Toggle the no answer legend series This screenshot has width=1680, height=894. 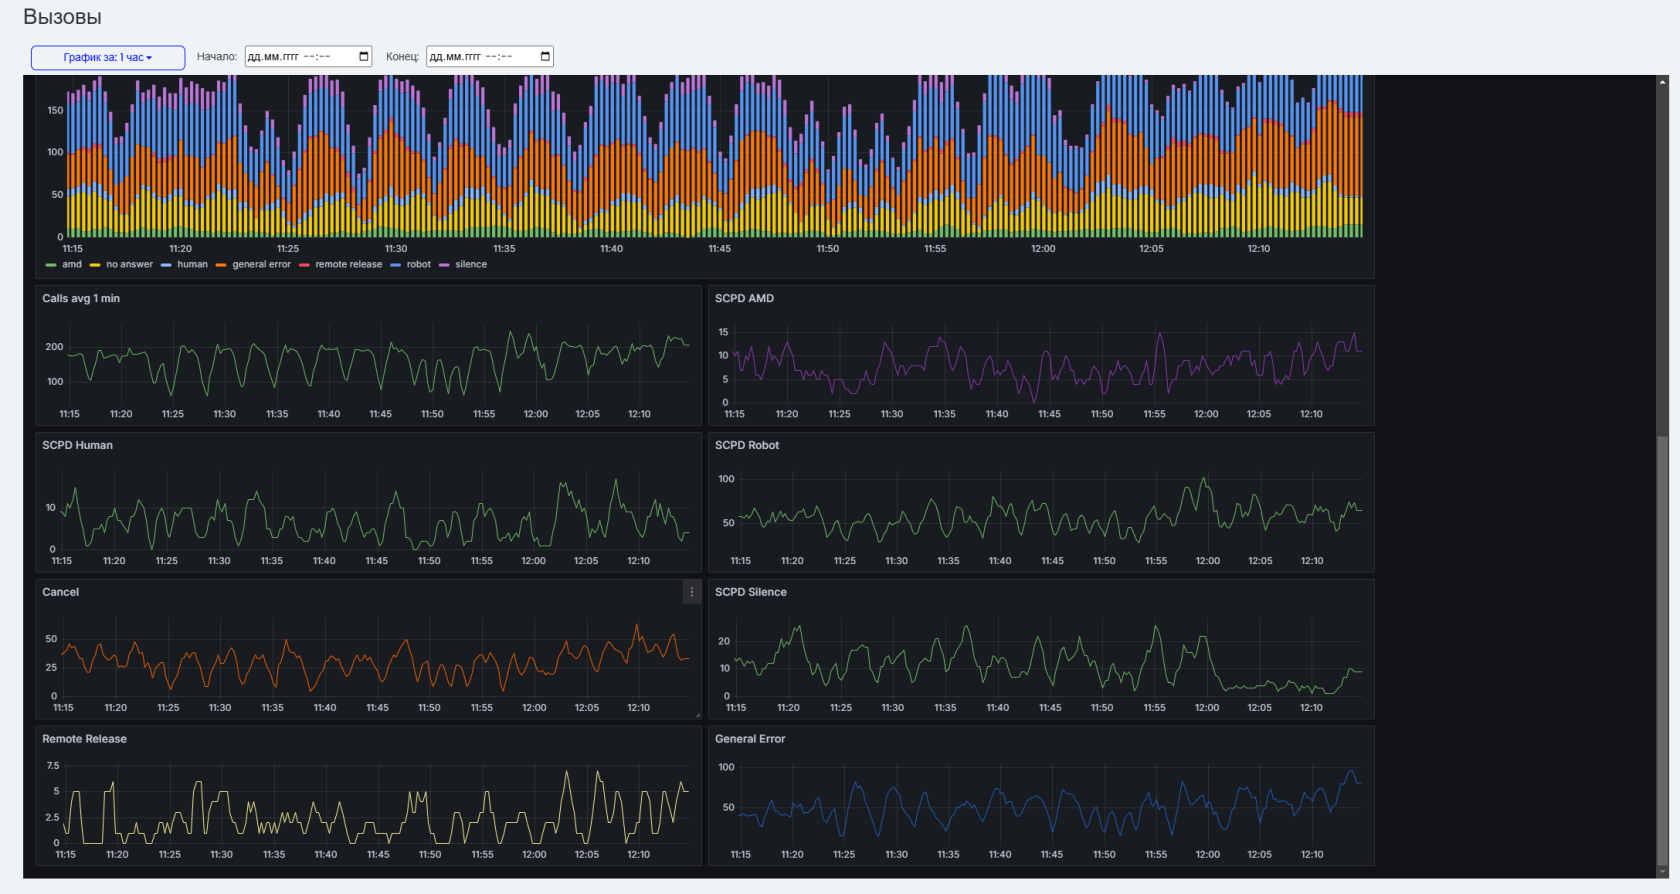[121, 265]
